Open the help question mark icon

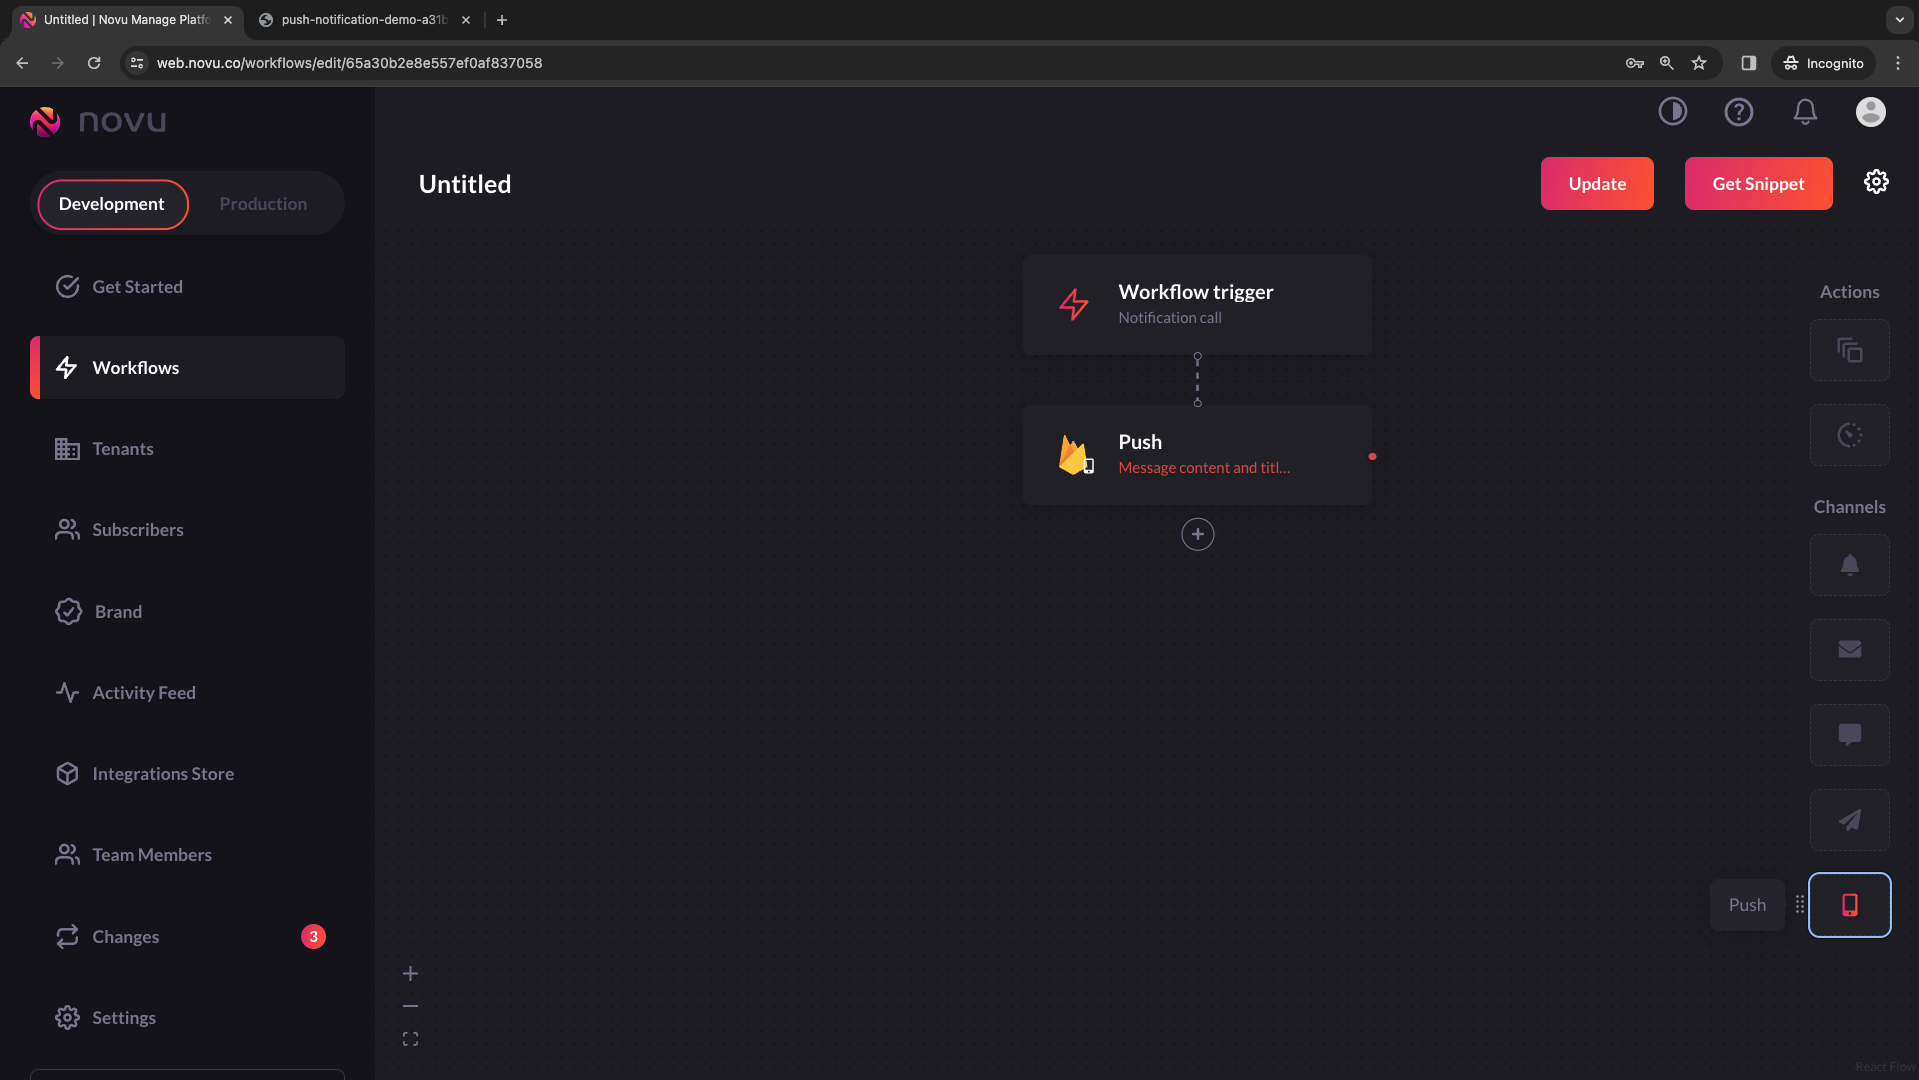[x=1739, y=111]
